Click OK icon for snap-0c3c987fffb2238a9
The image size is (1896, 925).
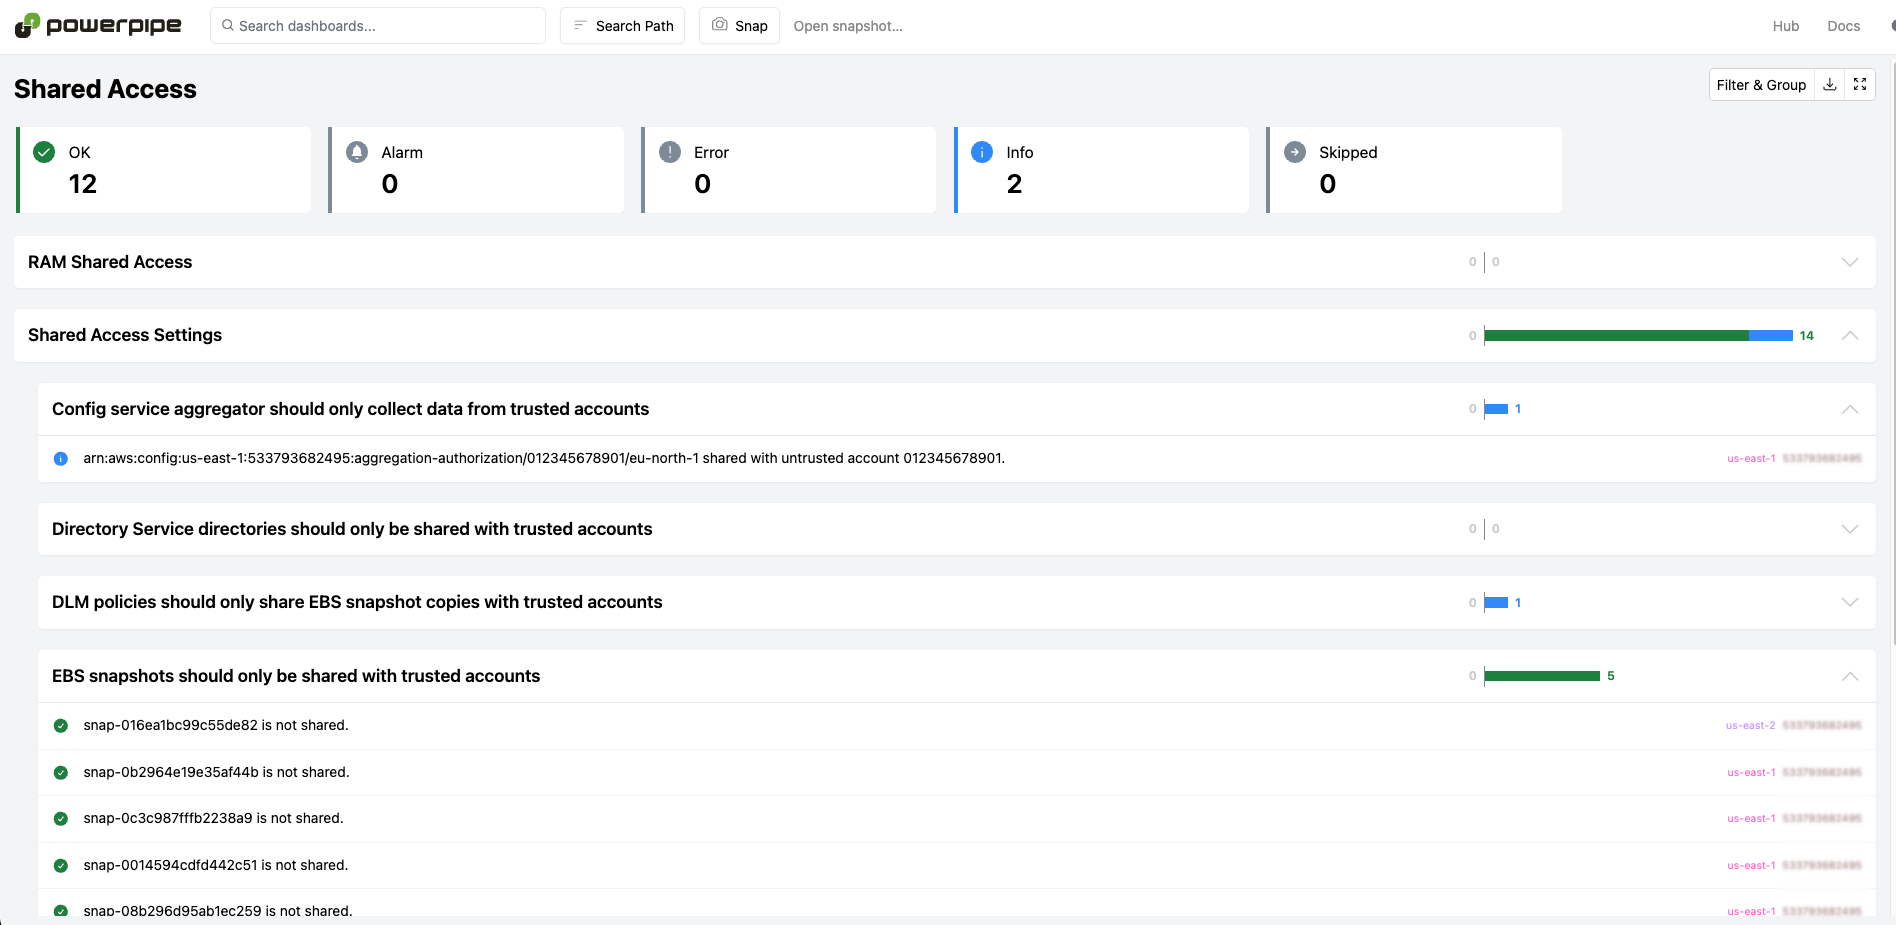point(61,819)
